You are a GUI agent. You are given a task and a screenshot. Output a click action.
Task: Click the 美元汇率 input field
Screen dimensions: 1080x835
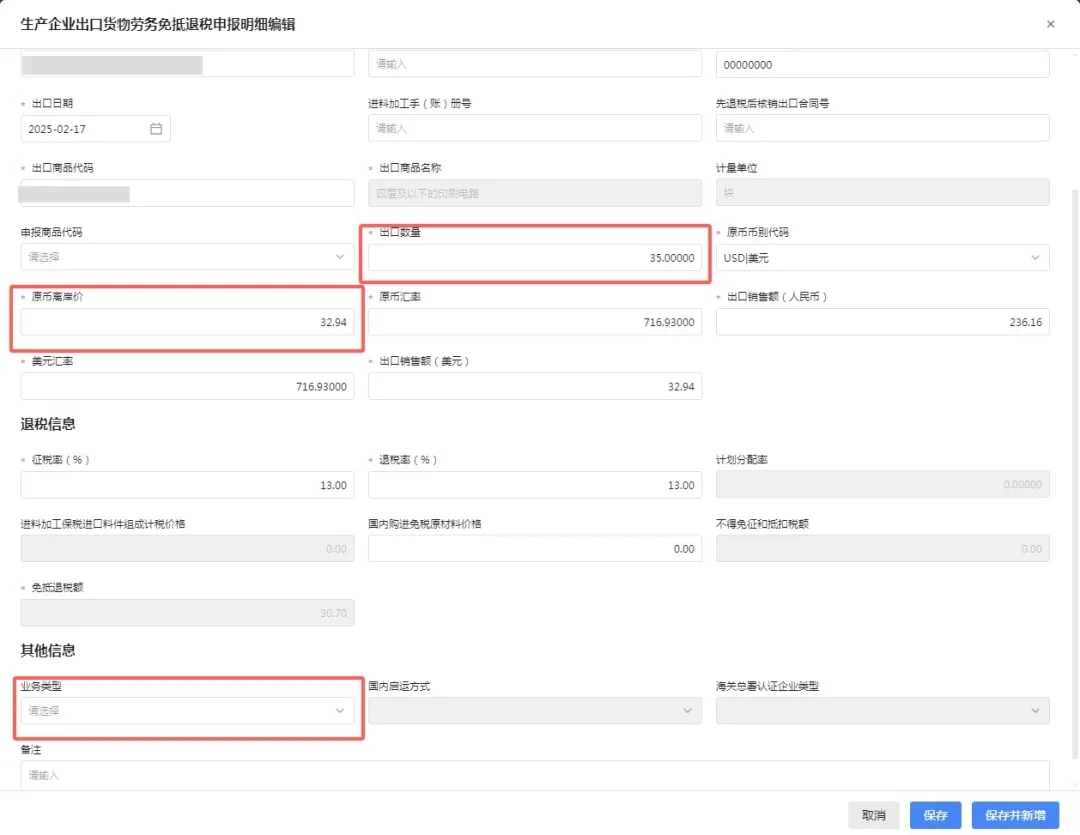pos(187,386)
